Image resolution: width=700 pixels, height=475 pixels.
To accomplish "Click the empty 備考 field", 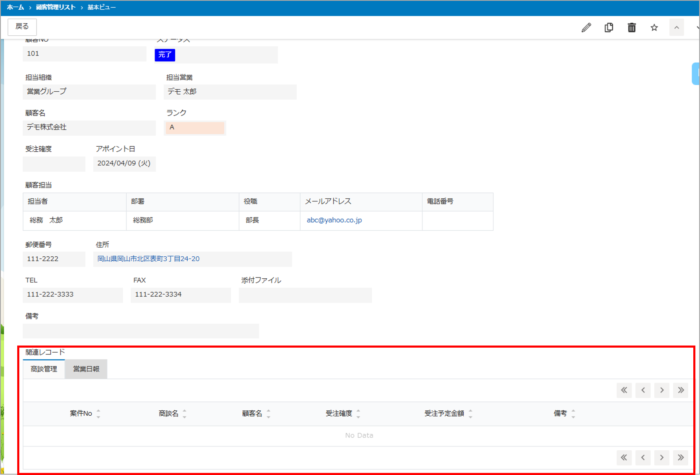I will [x=141, y=331].
